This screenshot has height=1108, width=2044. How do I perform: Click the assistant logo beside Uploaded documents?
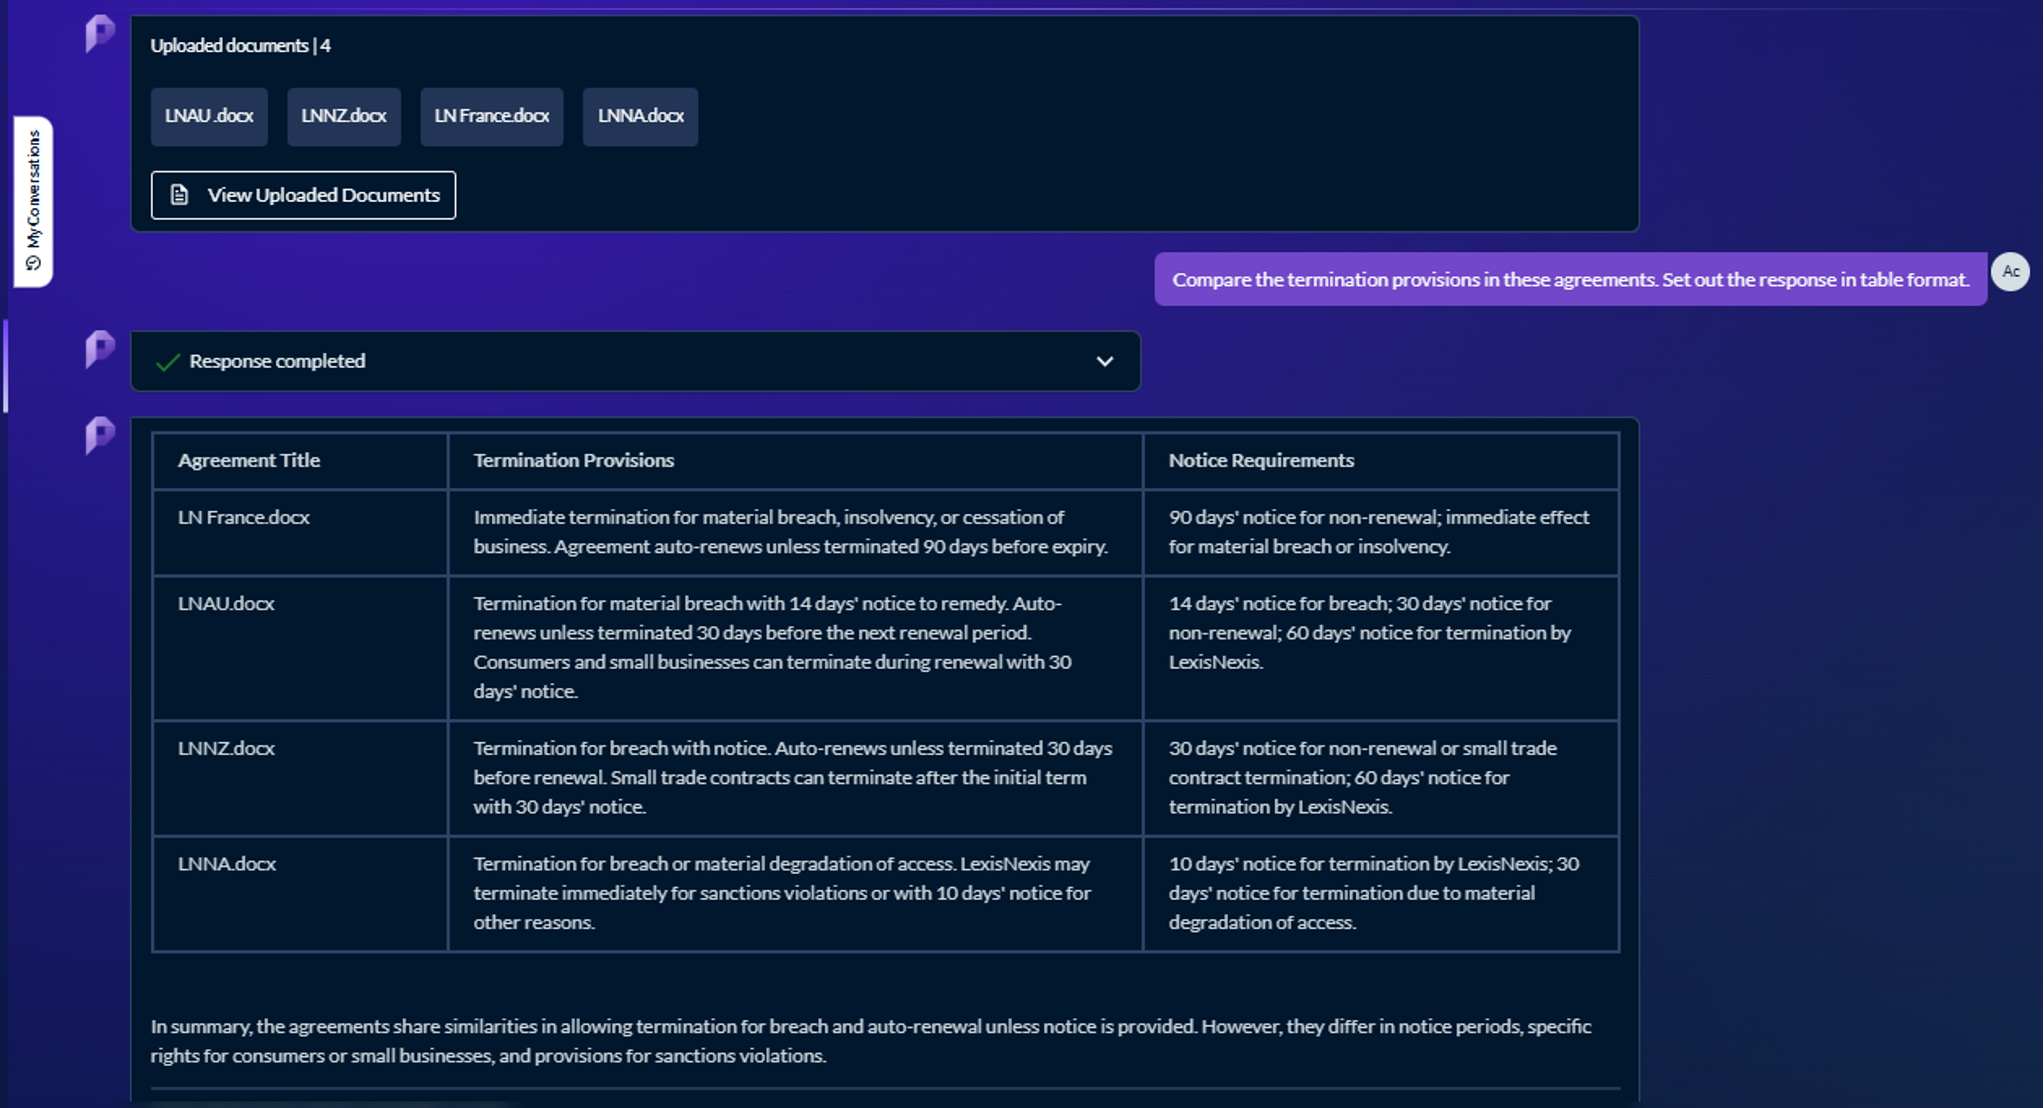click(x=100, y=34)
